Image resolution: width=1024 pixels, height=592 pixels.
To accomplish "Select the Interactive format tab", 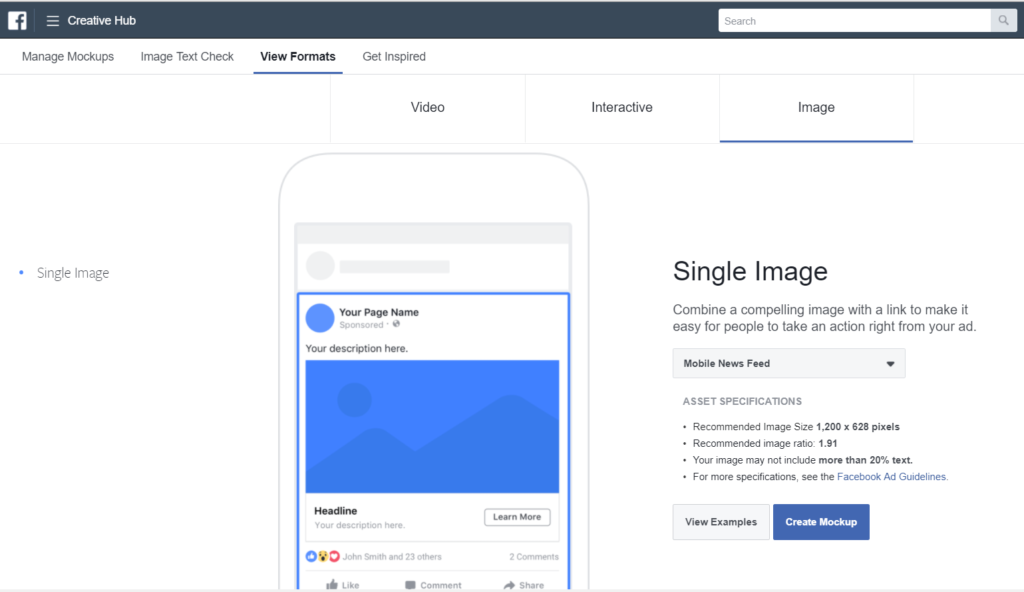I will [622, 108].
